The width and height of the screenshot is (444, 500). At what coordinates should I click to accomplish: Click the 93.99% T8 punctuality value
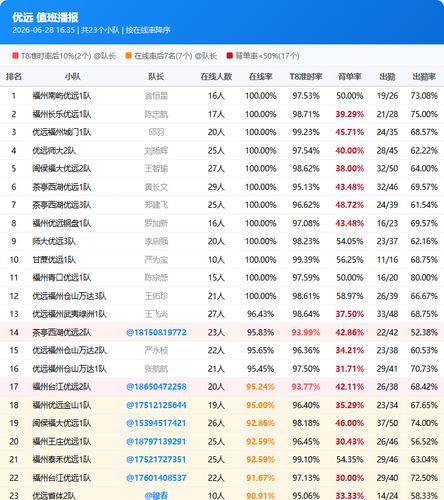tap(306, 332)
